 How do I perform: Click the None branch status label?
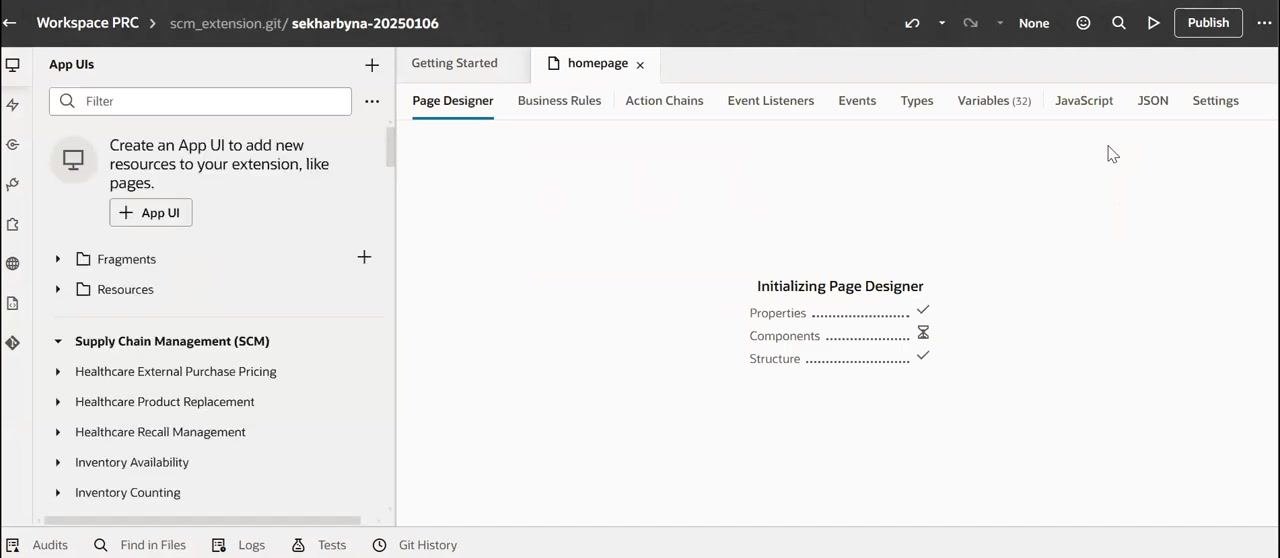(1034, 23)
